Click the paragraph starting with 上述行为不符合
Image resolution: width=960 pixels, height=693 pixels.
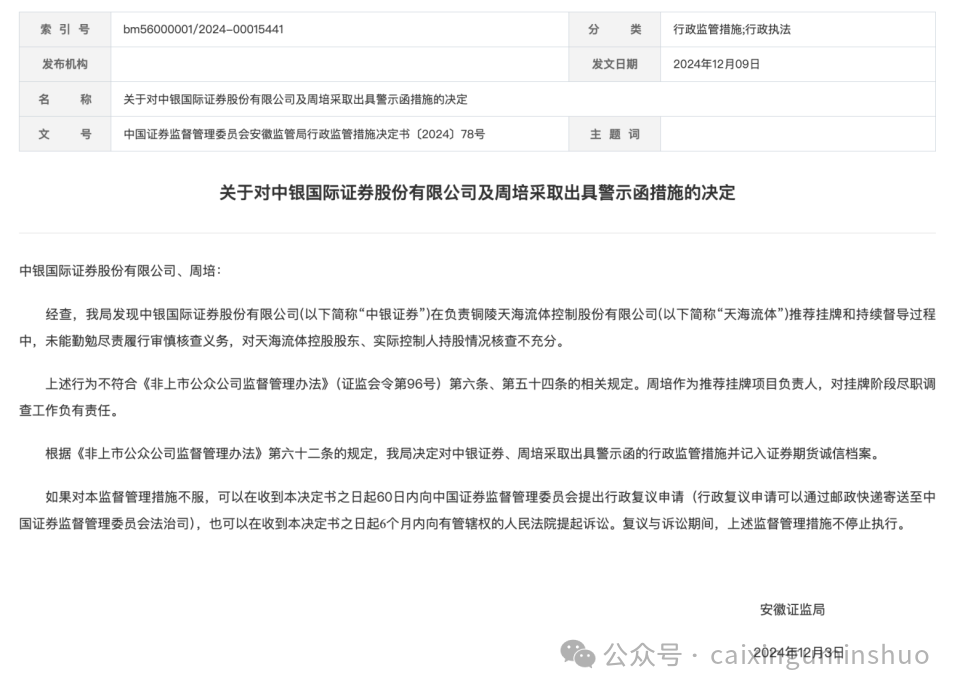(477, 397)
